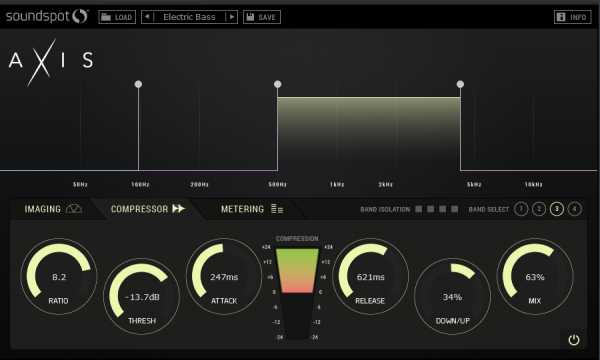Click the Save preset button

(x=262, y=17)
